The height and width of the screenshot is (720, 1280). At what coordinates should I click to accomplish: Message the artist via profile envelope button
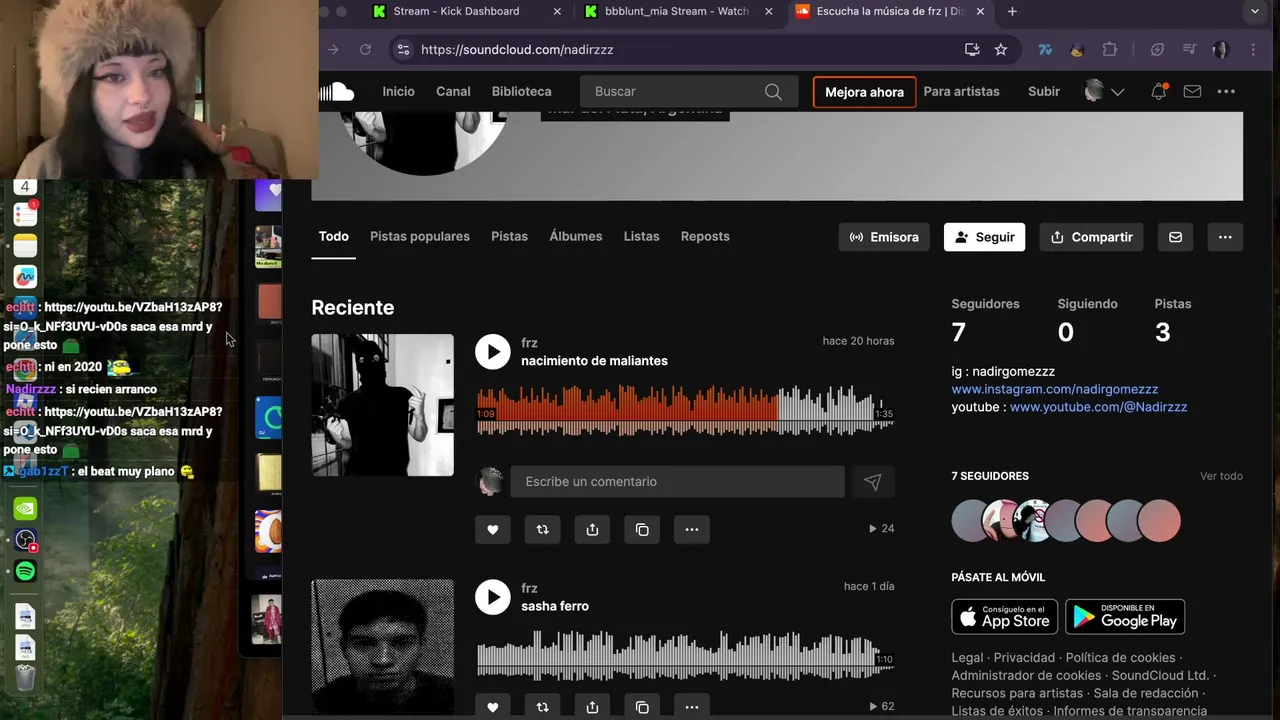(x=1175, y=237)
